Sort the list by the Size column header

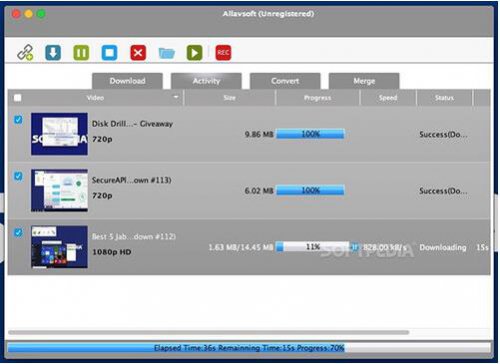230,98
